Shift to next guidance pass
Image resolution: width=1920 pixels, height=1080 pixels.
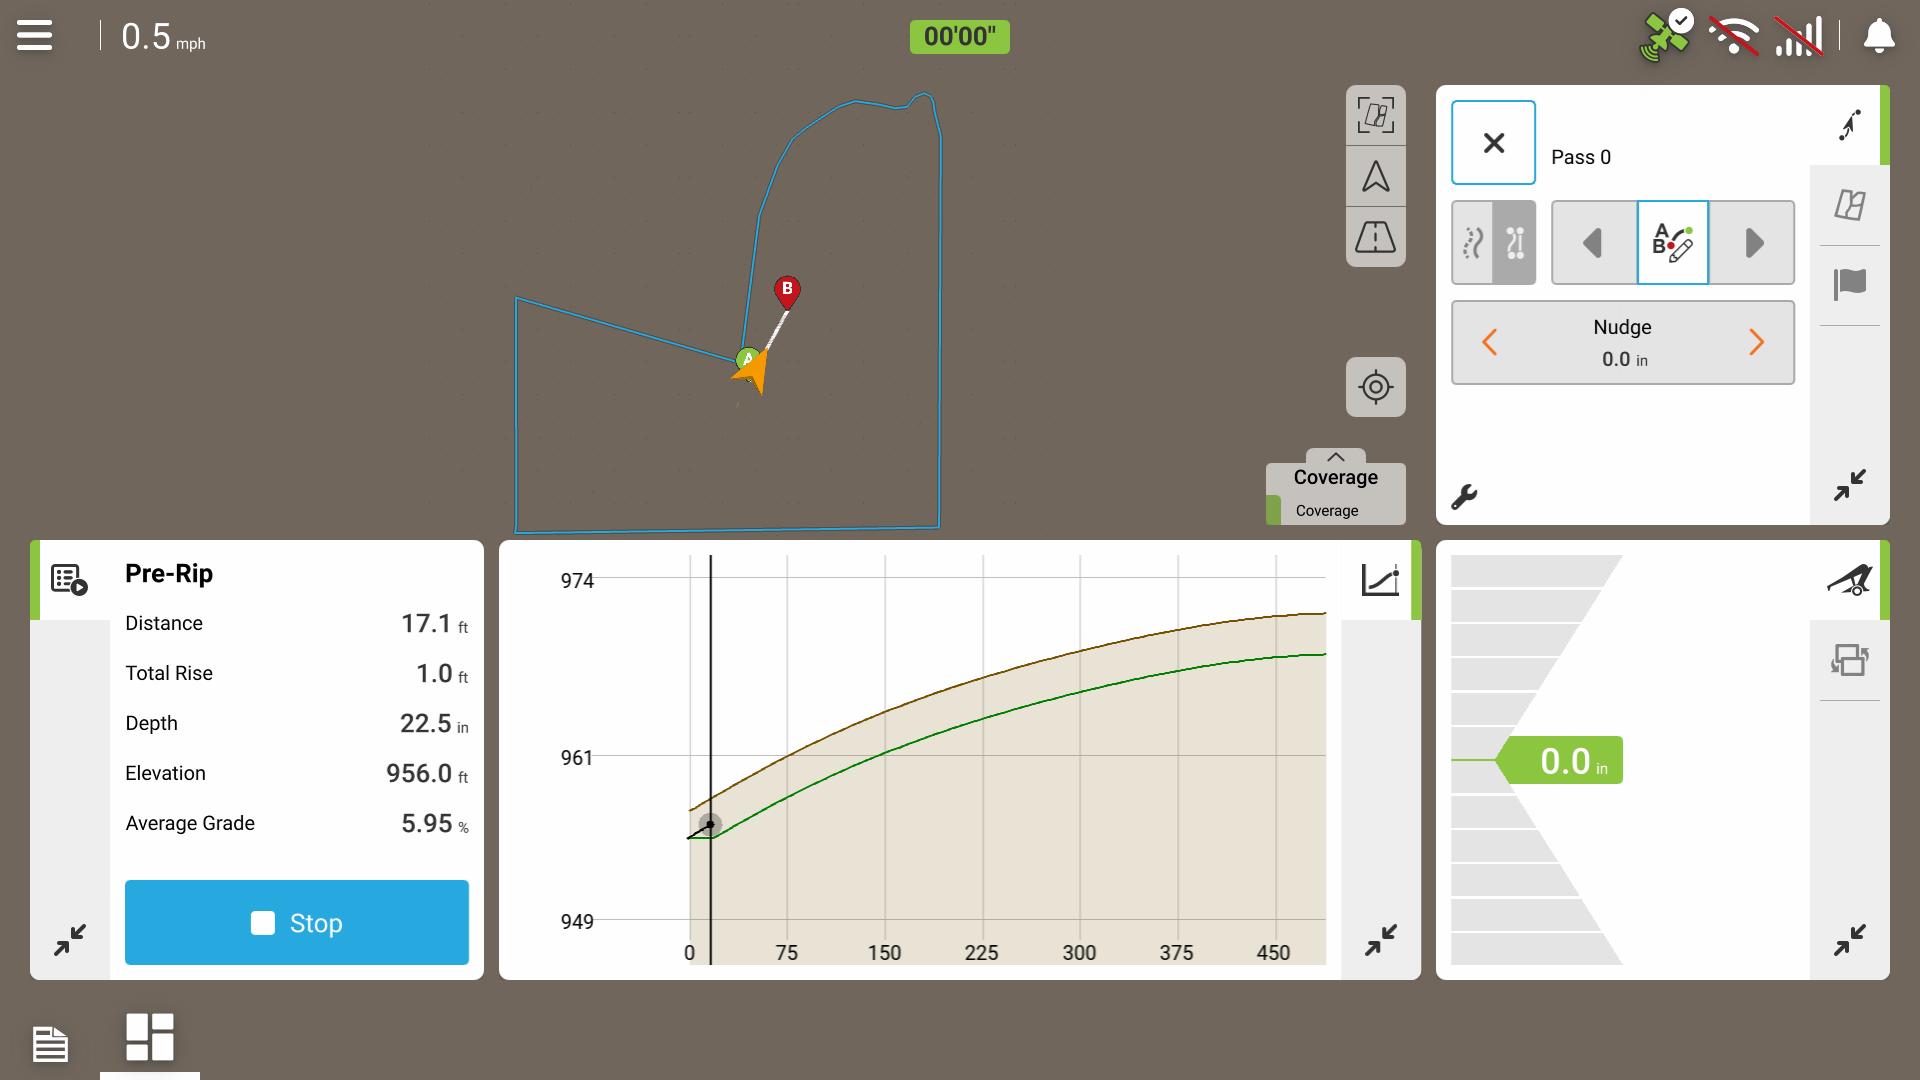click(1752, 243)
